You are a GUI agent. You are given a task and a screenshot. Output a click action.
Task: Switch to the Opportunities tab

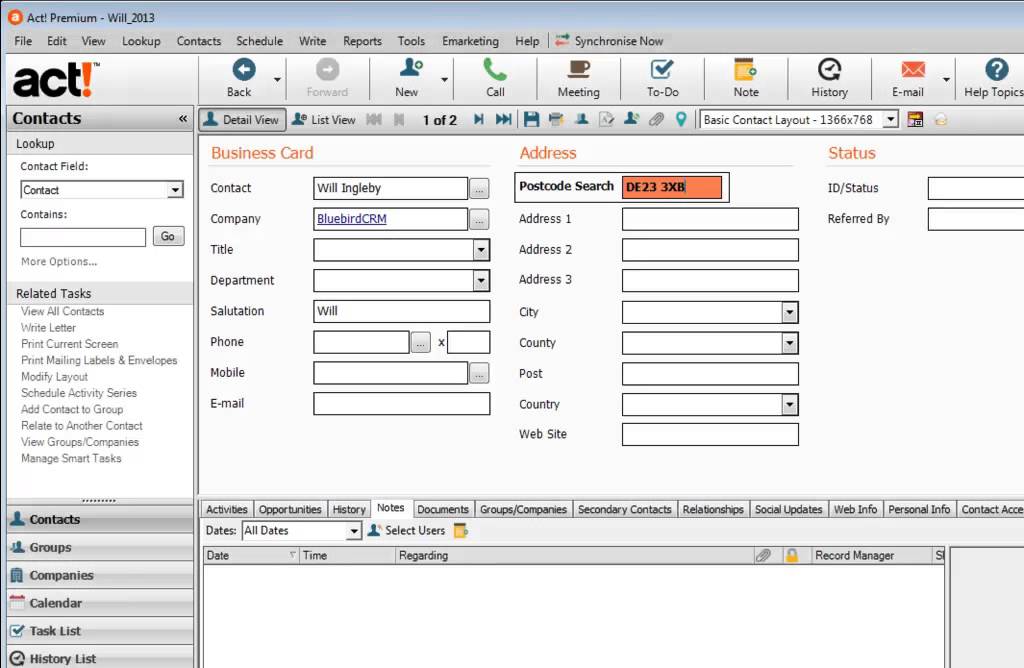290,509
